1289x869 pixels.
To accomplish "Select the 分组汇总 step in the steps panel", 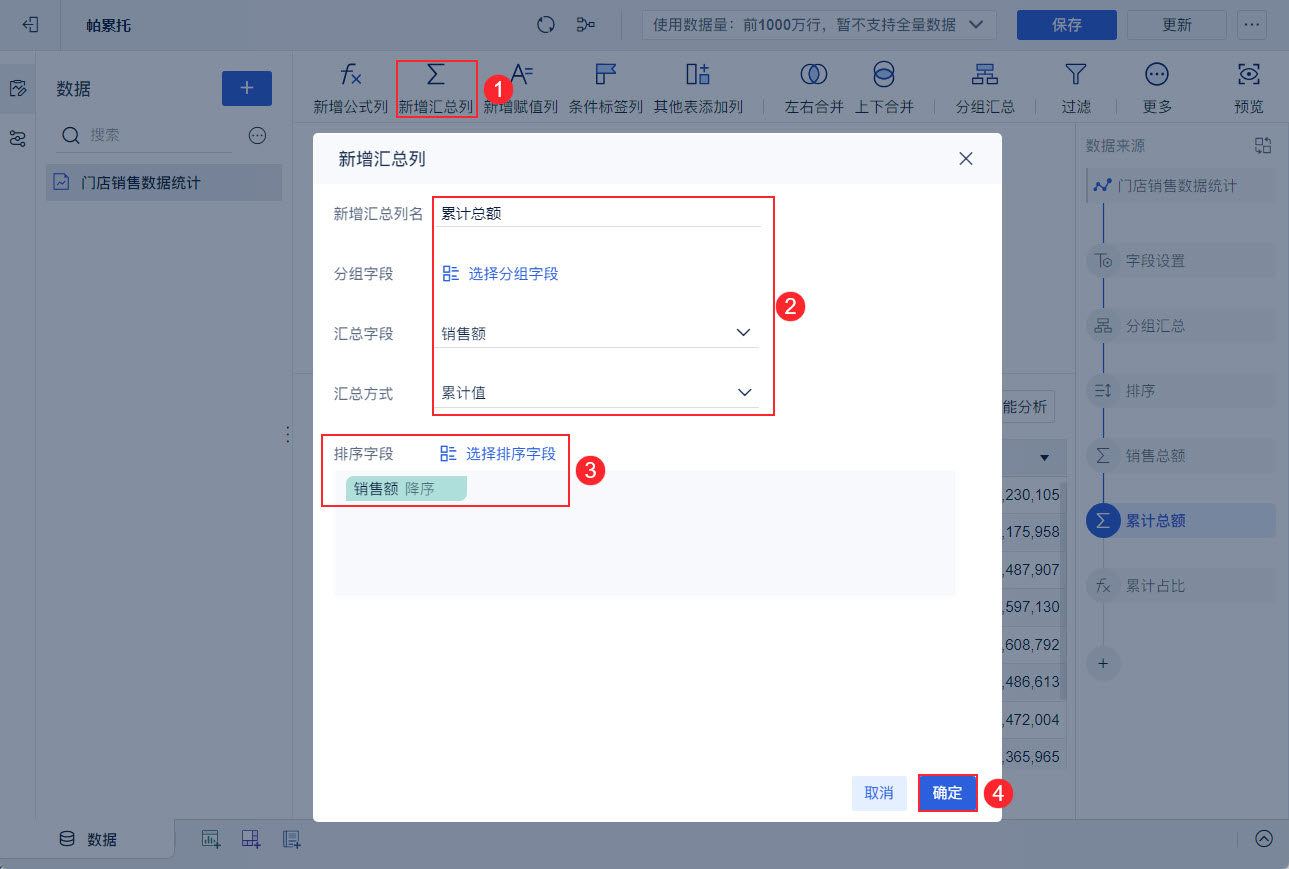I will pos(1180,326).
